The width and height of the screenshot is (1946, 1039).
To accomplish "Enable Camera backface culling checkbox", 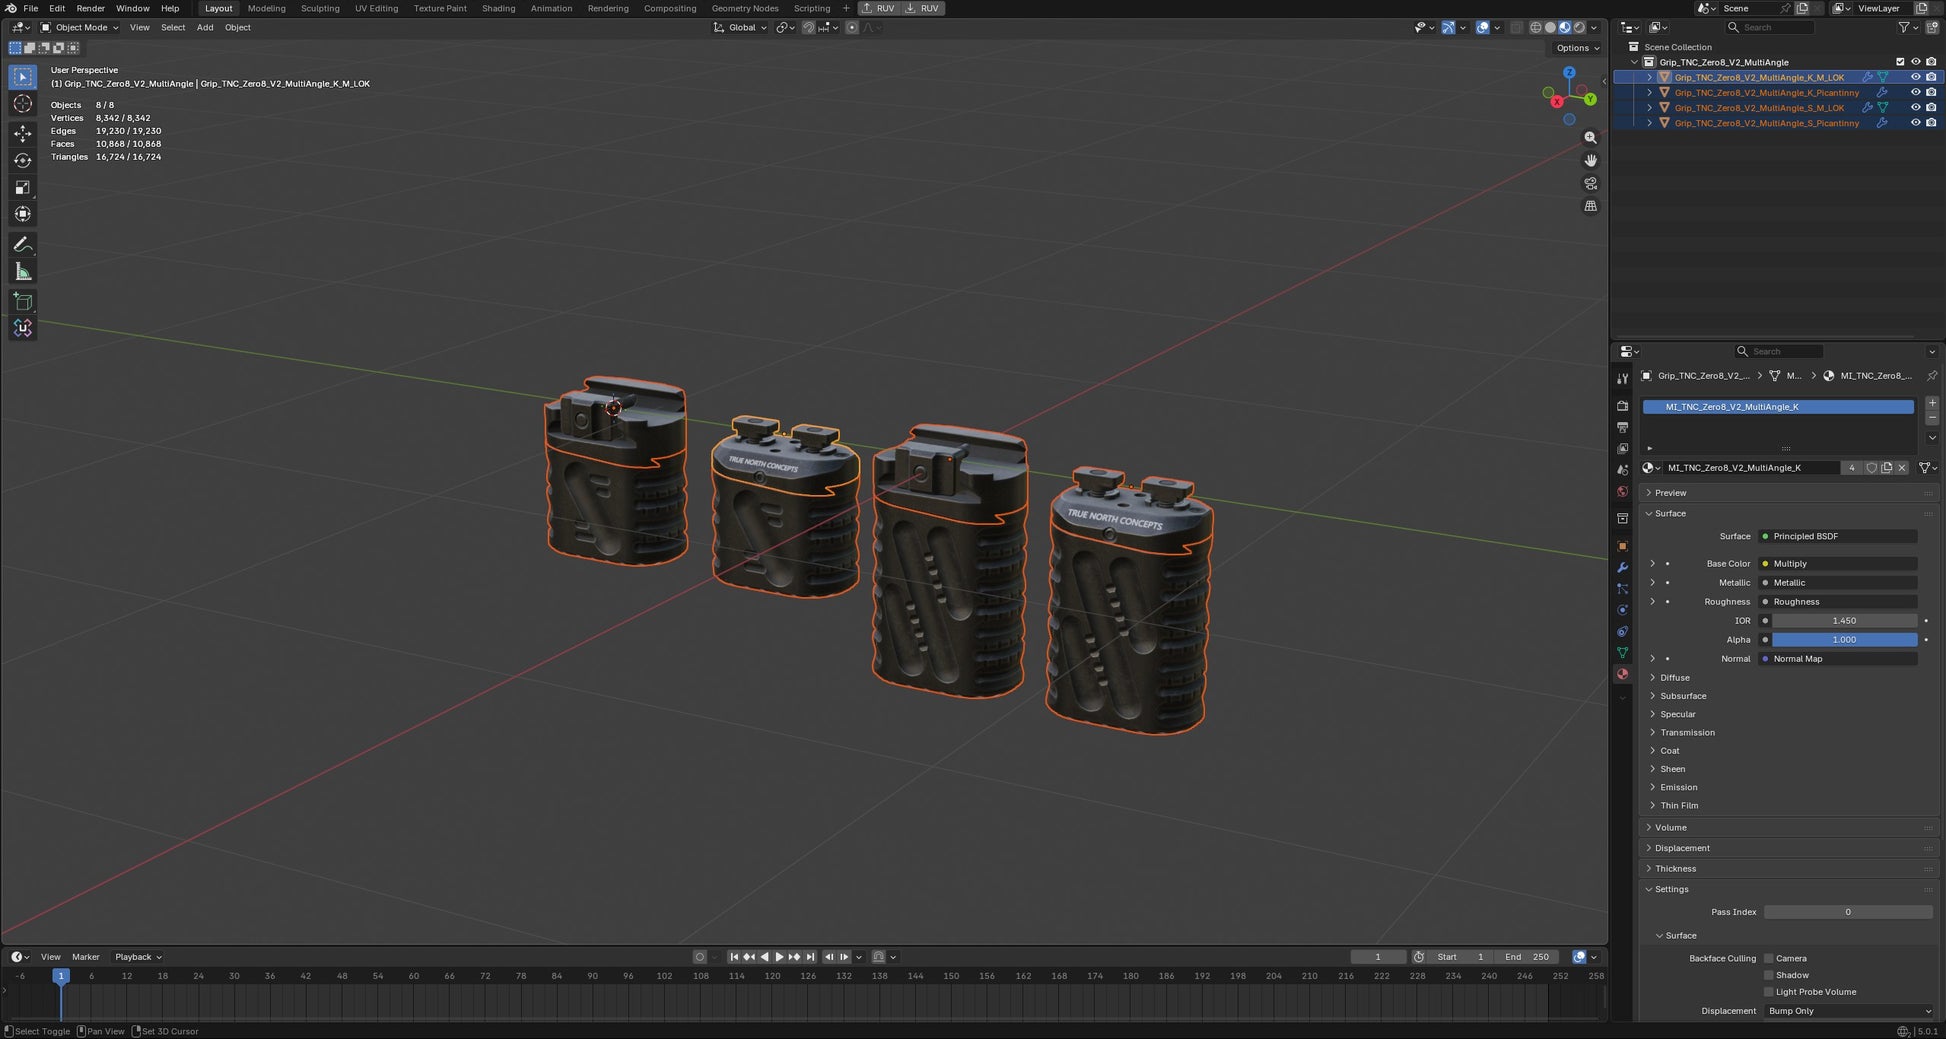I will tap(1769, 958).
